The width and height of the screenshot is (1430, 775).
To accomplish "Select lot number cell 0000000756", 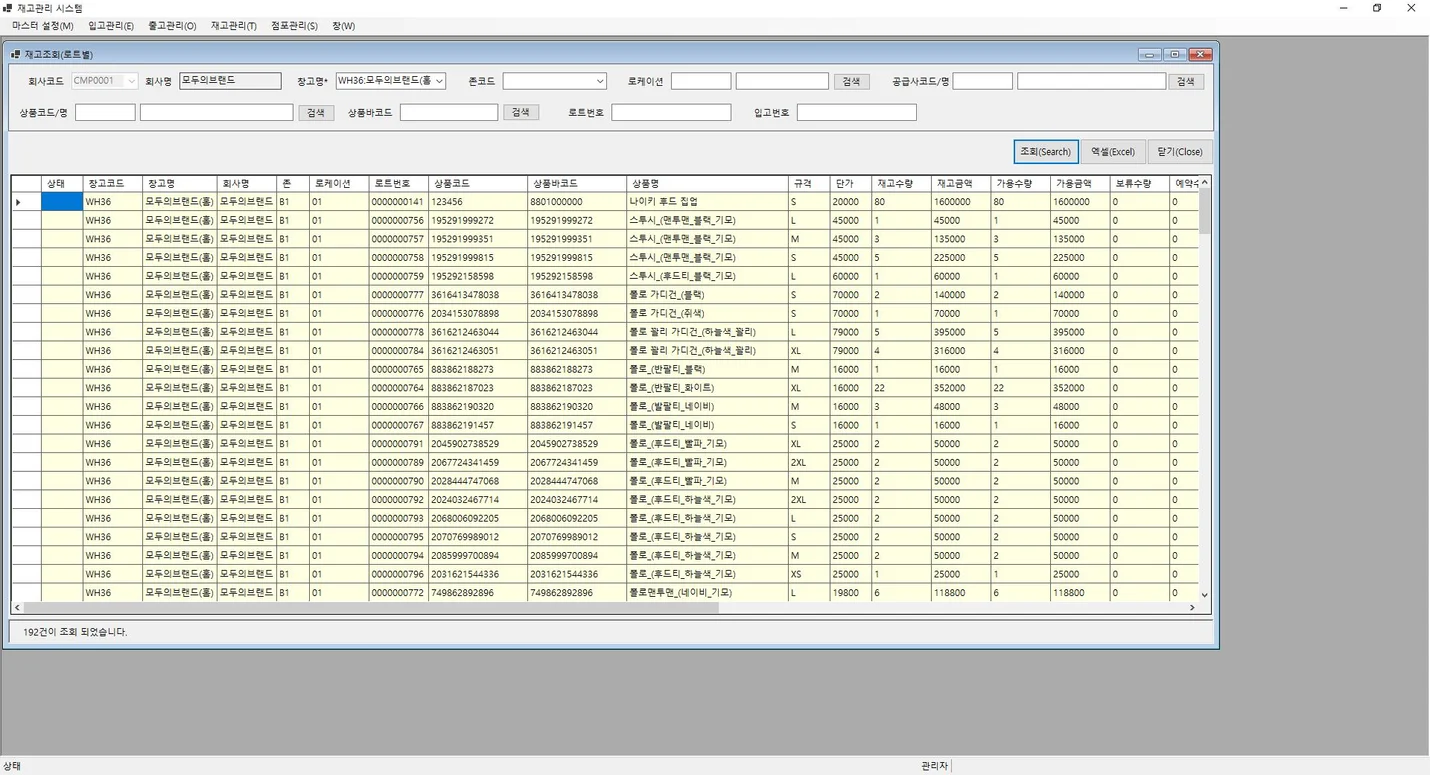I will coord(398,220).
